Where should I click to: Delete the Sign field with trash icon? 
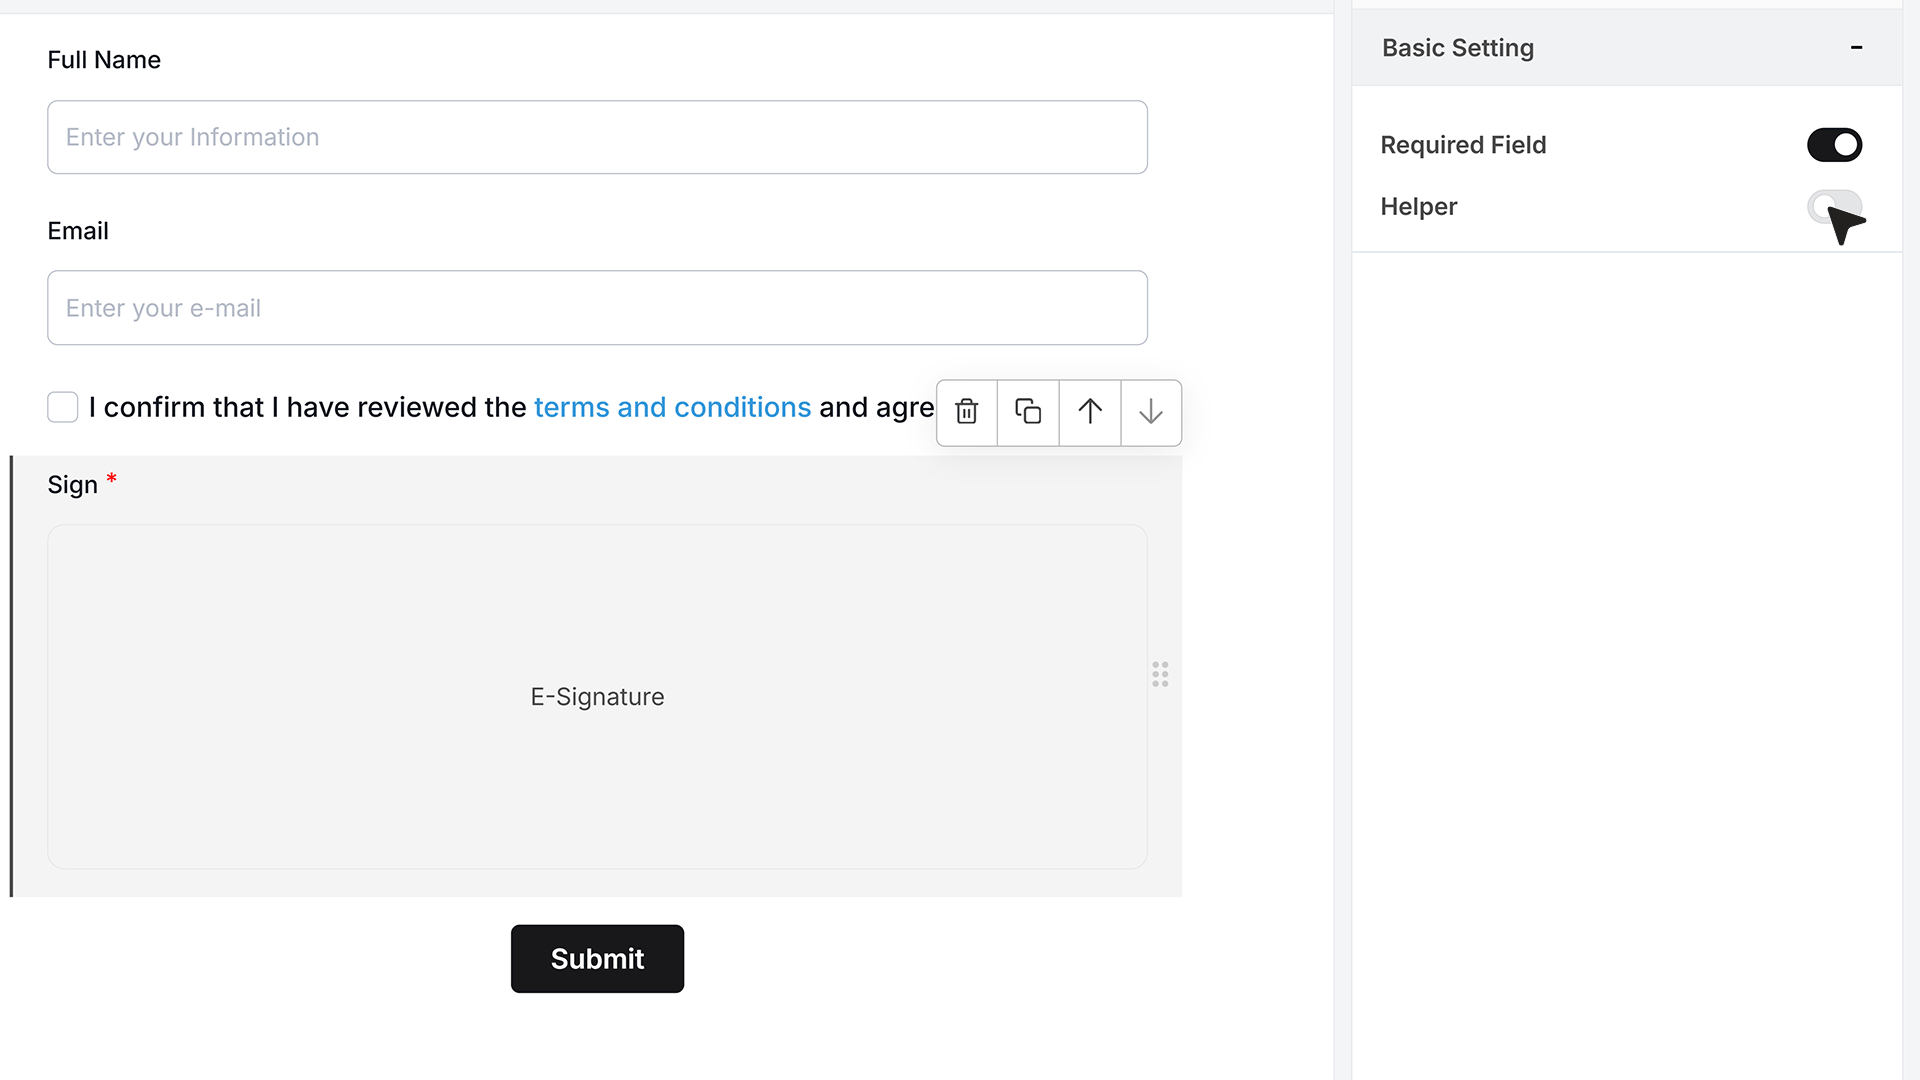[x=967, y=412]
